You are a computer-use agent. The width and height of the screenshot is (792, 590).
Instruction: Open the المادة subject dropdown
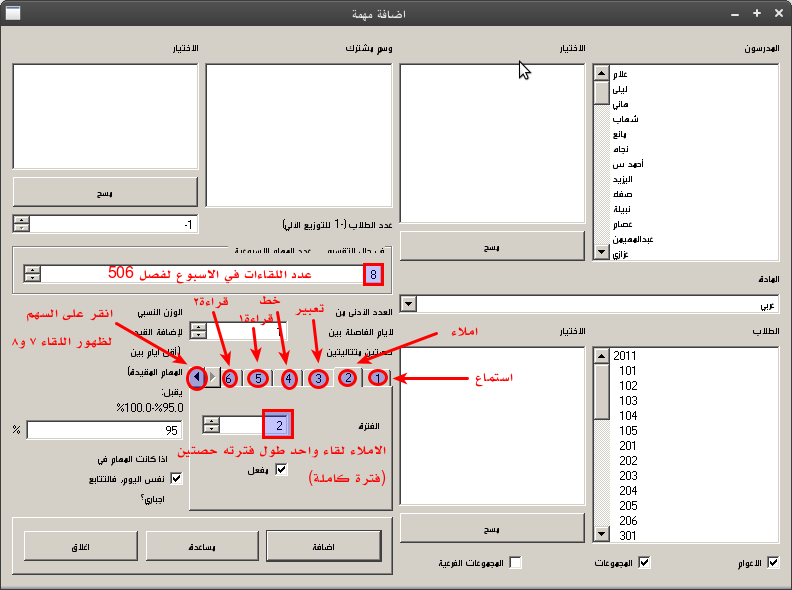pos(408,302)
